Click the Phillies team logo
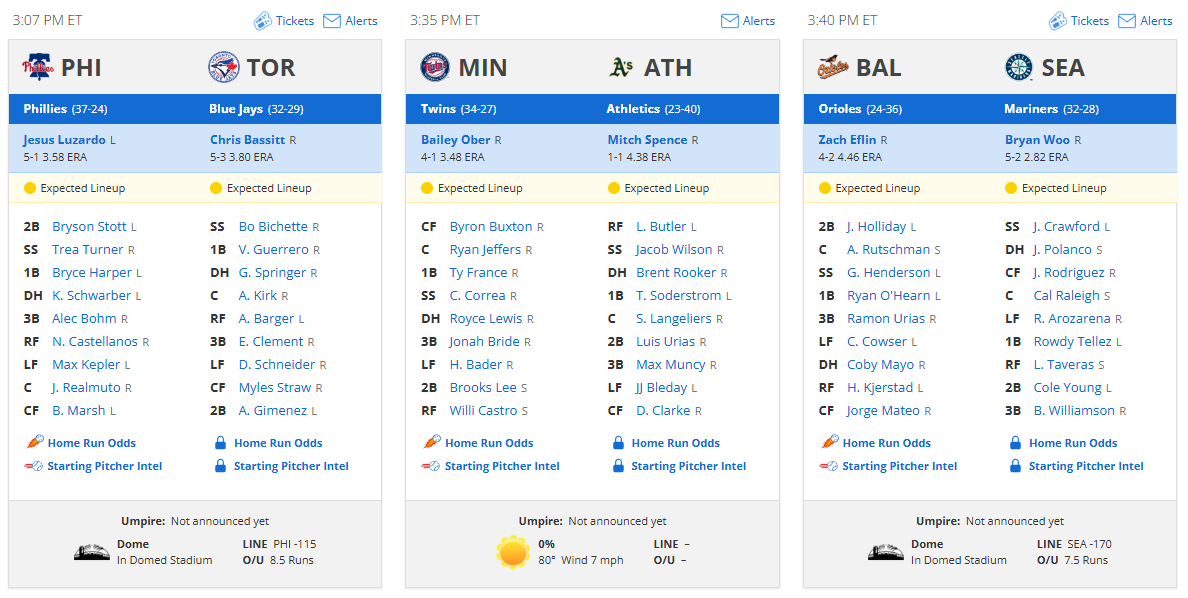 tap(38, 67)
